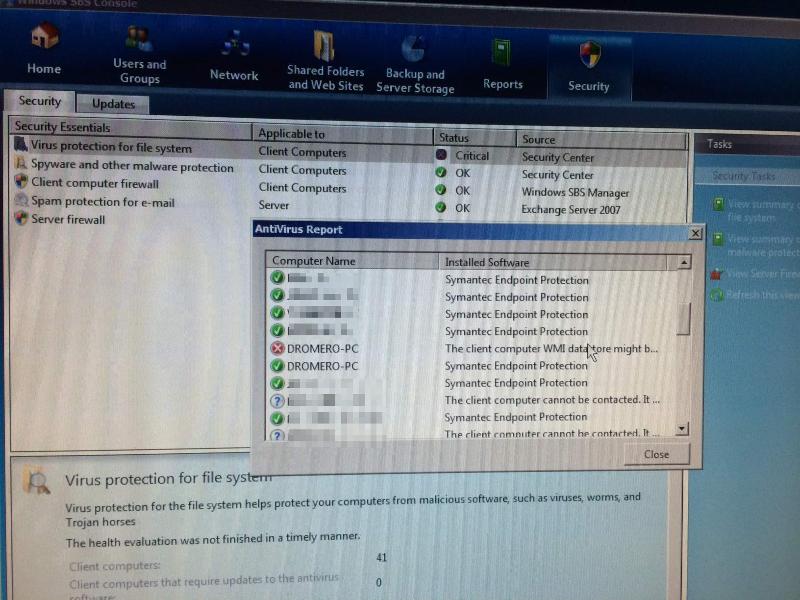Sort by the Source column header

tap(602, 140)
